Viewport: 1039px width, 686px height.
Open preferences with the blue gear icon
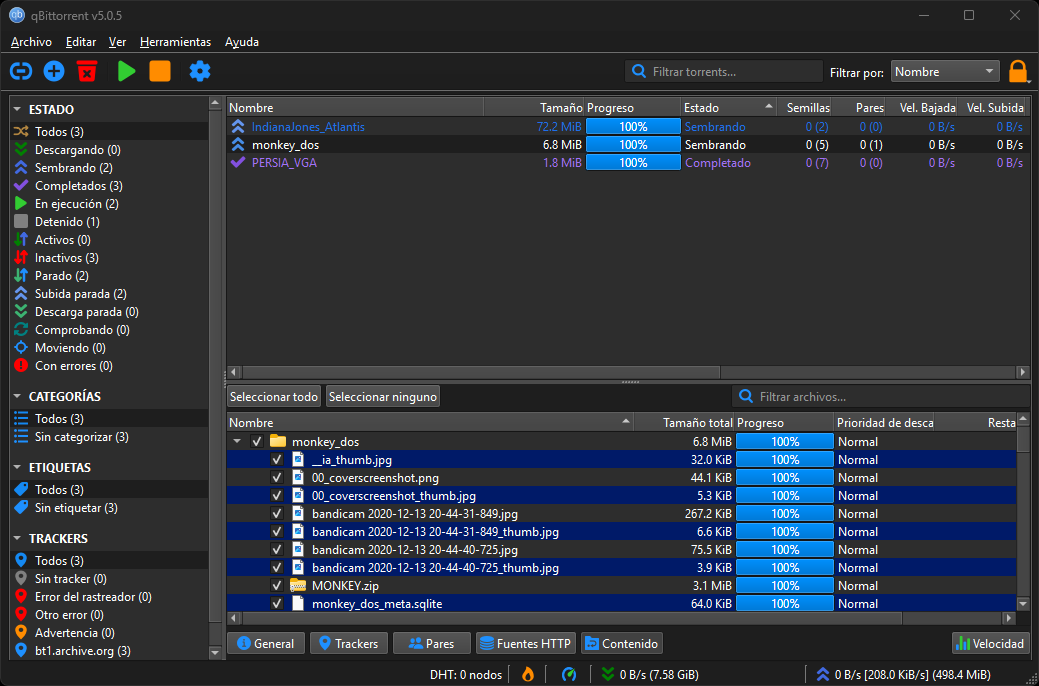pos(200,71)
